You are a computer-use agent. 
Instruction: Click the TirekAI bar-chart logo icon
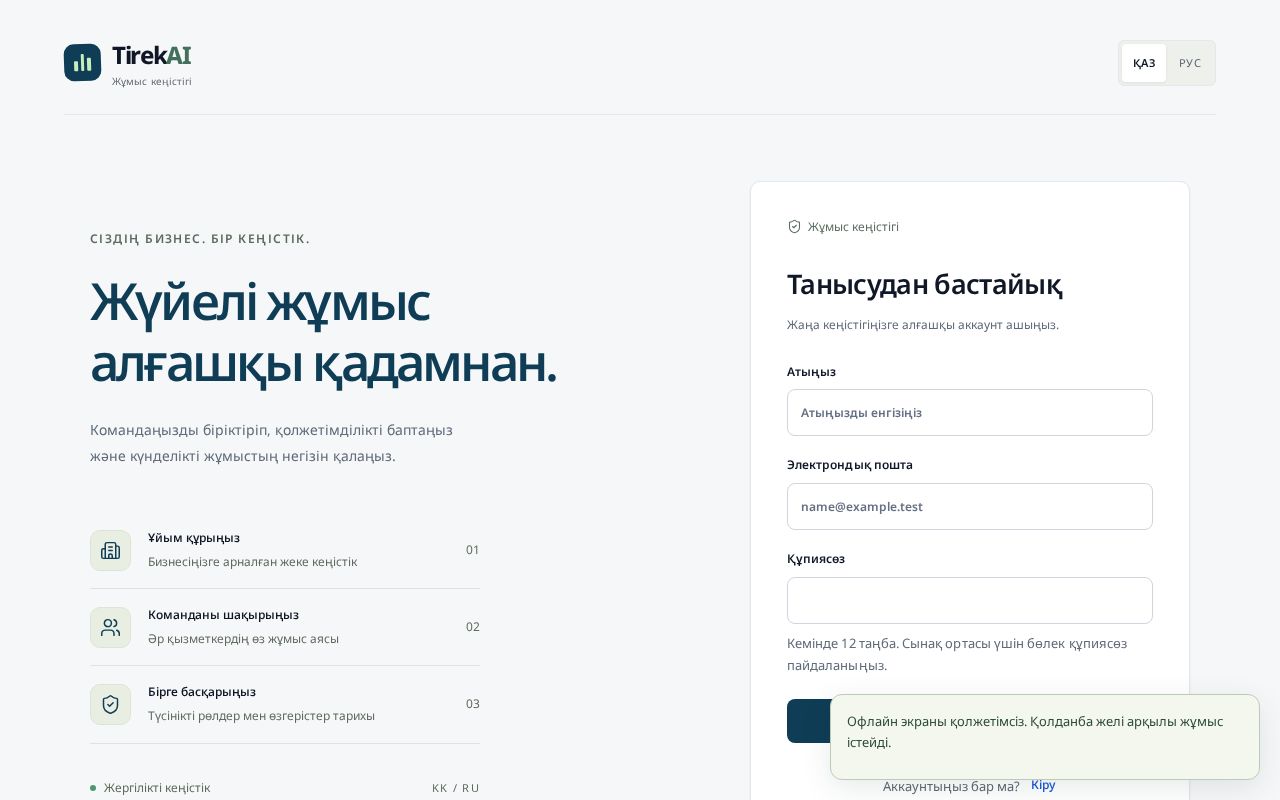(82, 62)
